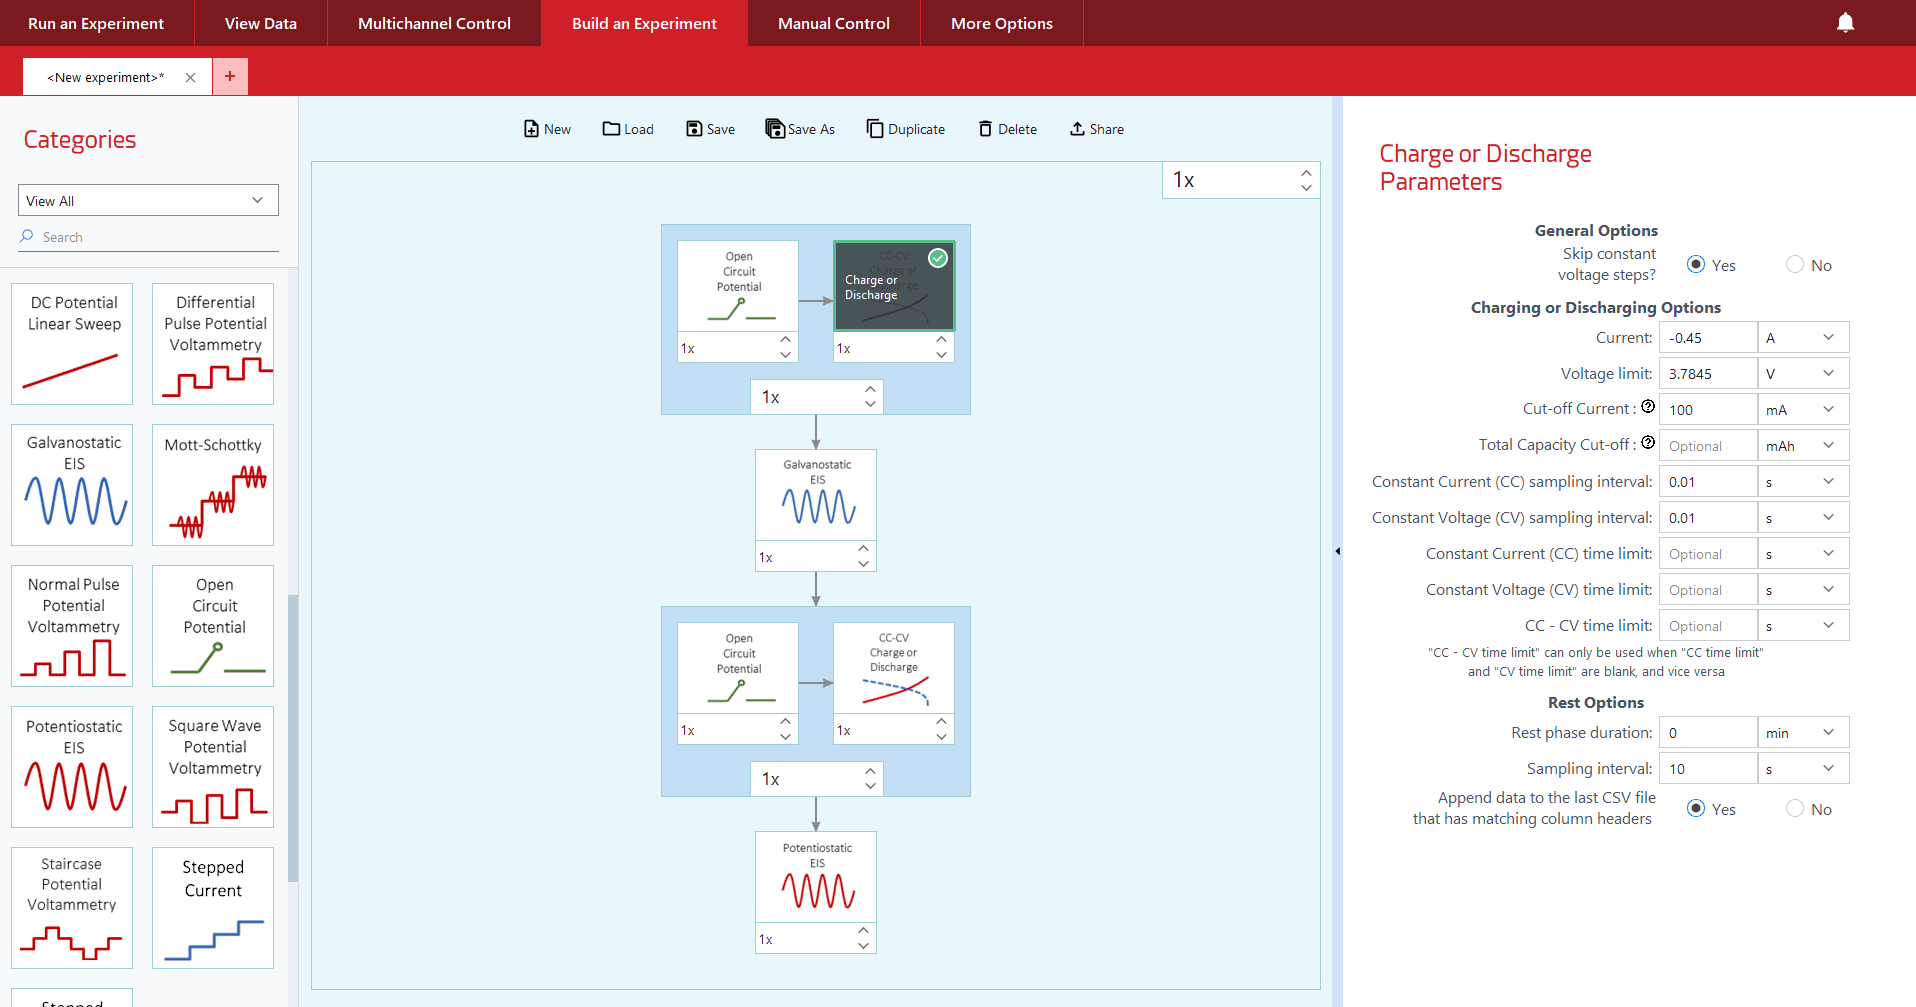Add a new experiment tab with plus

click(x=230, y=76)
